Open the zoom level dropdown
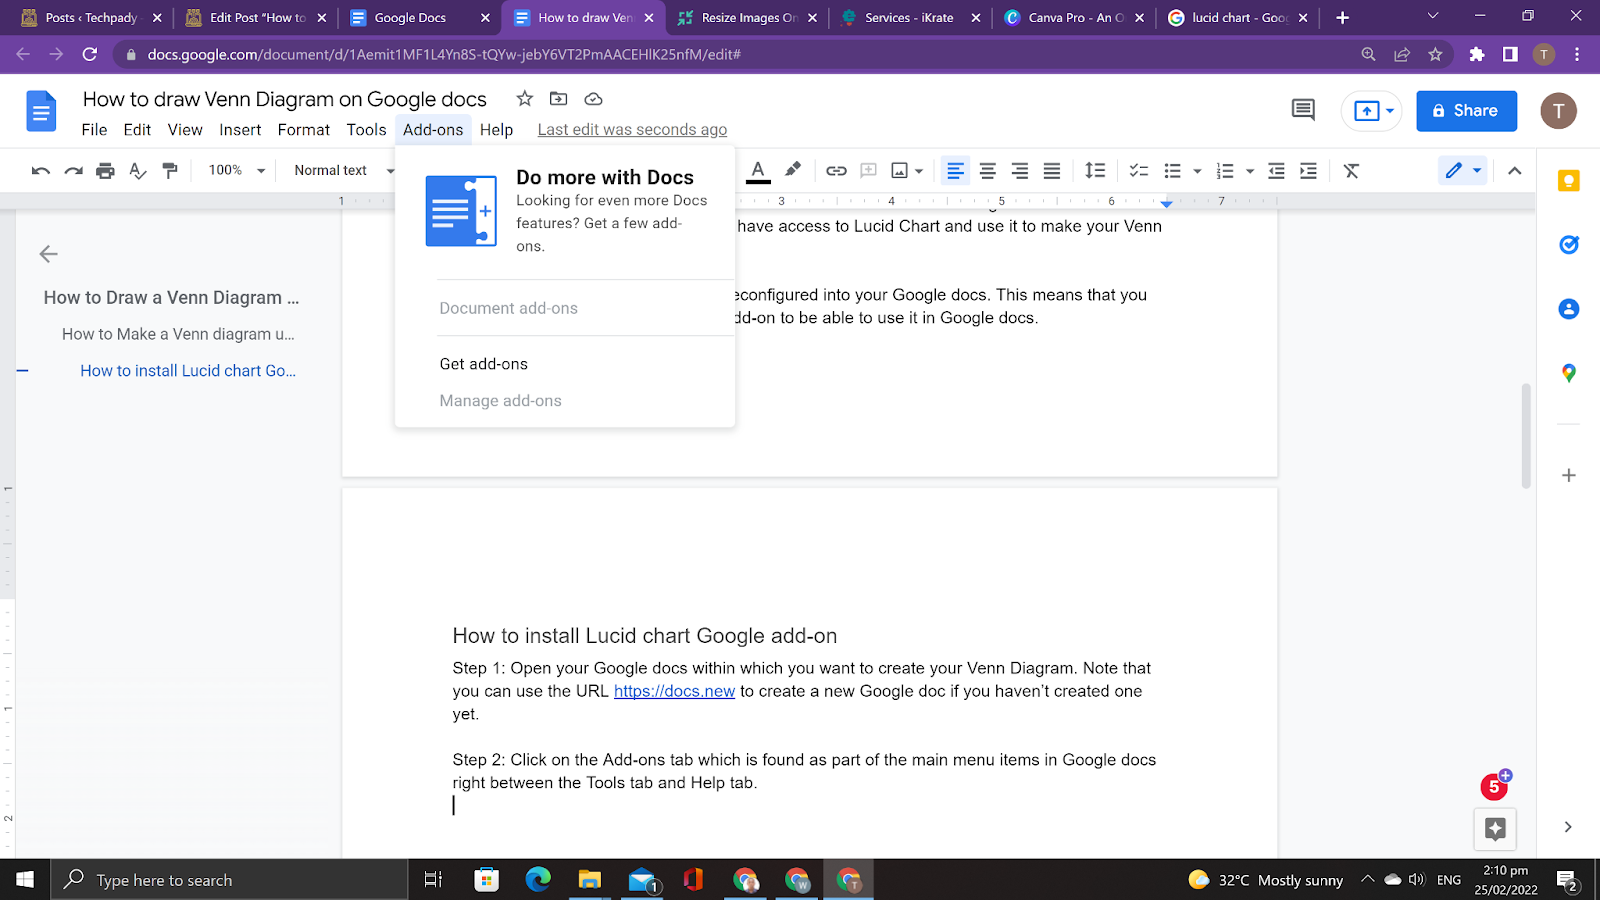This screenshot has height=900, width=1600. pyautogui.click(x=236, y=171)
